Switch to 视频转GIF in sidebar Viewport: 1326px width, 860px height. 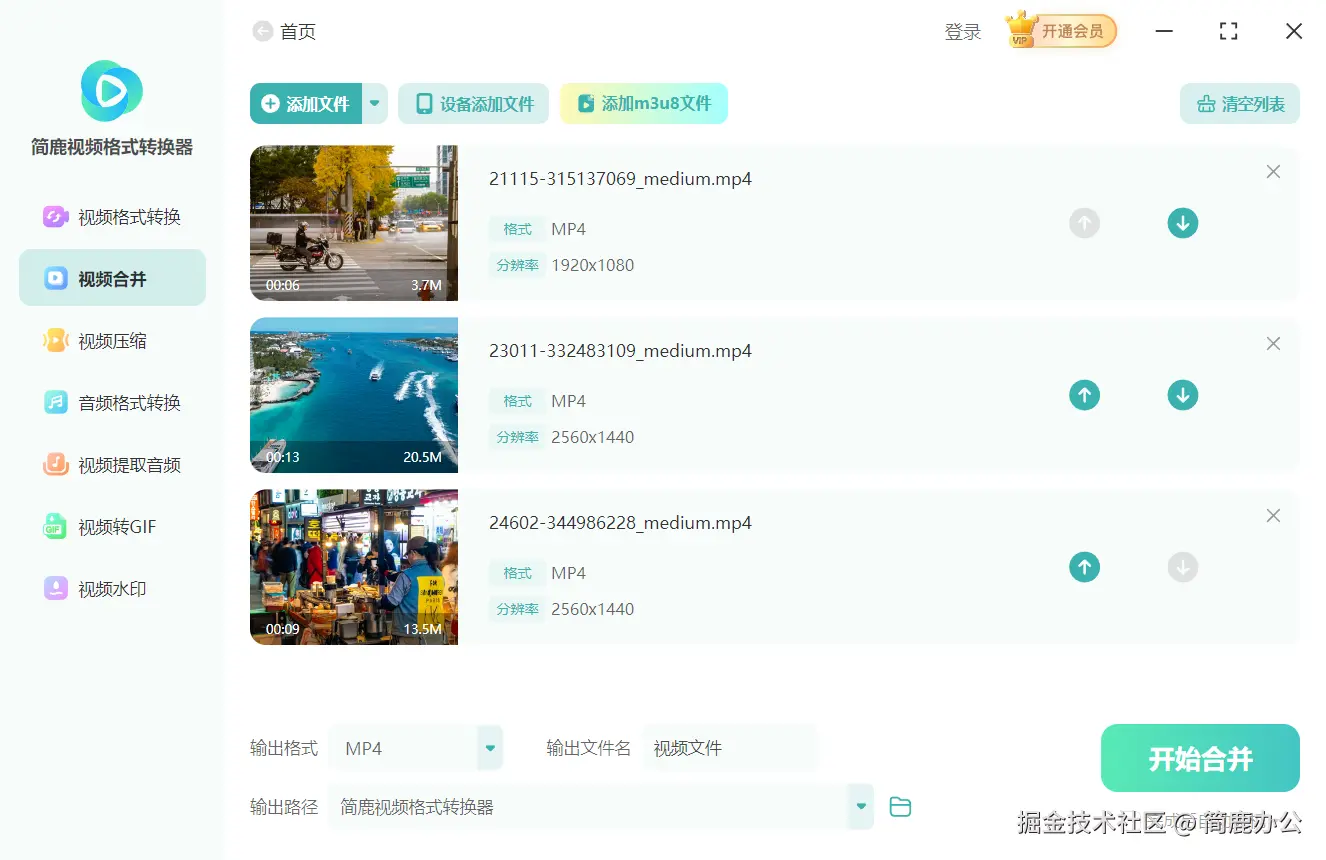tap(112, 527)
